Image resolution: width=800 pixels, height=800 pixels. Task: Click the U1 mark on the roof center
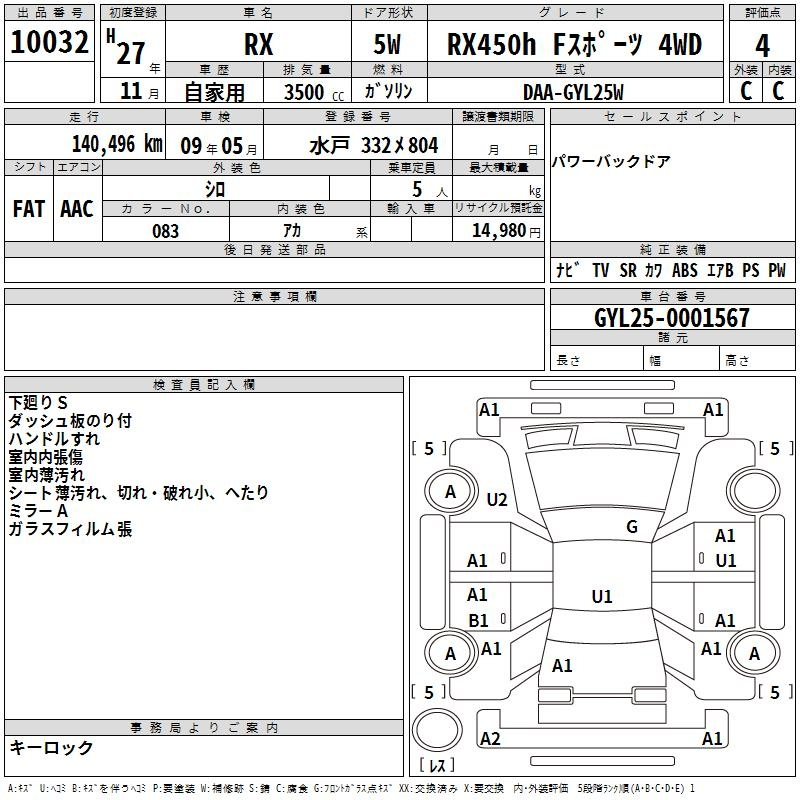(x=602, y=596)
